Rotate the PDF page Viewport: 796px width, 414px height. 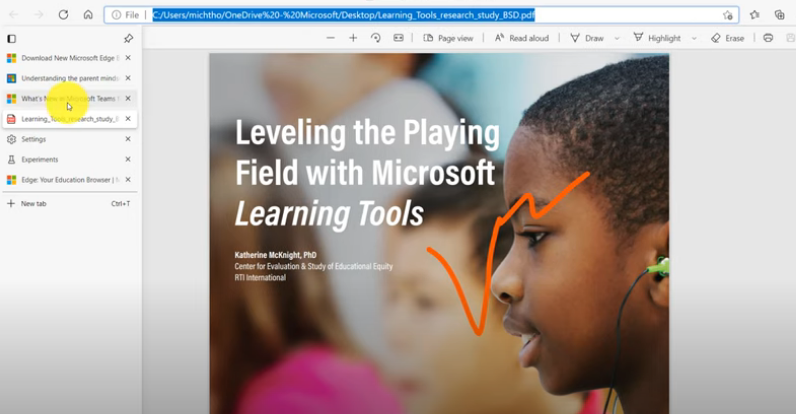(376, 38)
